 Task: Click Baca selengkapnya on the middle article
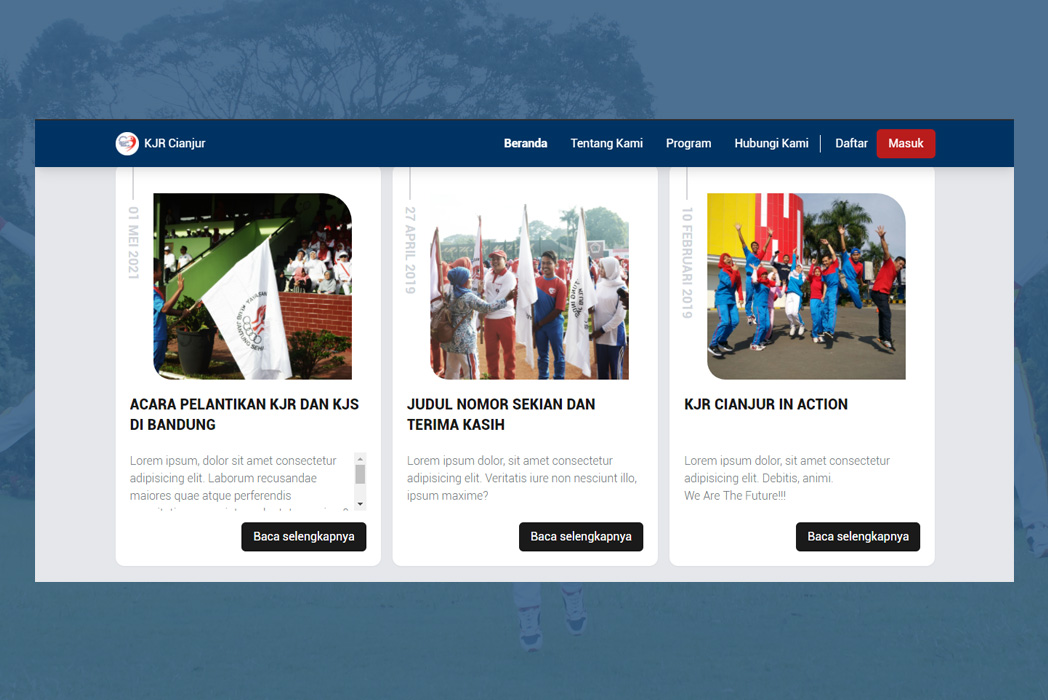[580, 536]
